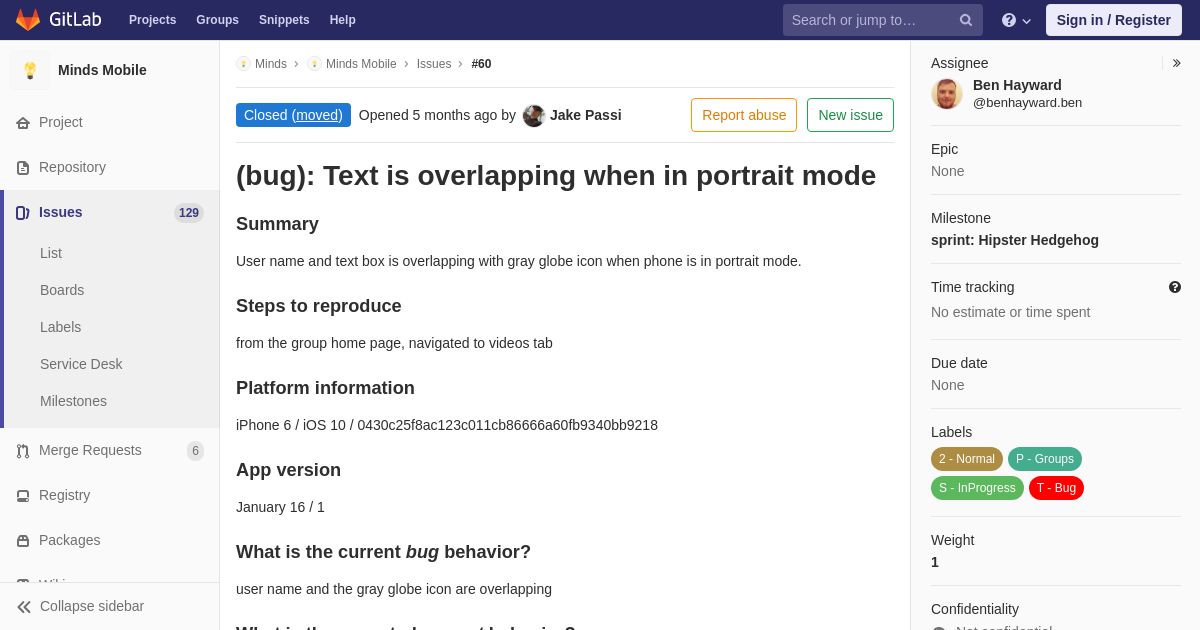This screenshot has width=1200, height=630.
Task: Click the January 16 / 1 version text
Action: click(x=280, y=507)
